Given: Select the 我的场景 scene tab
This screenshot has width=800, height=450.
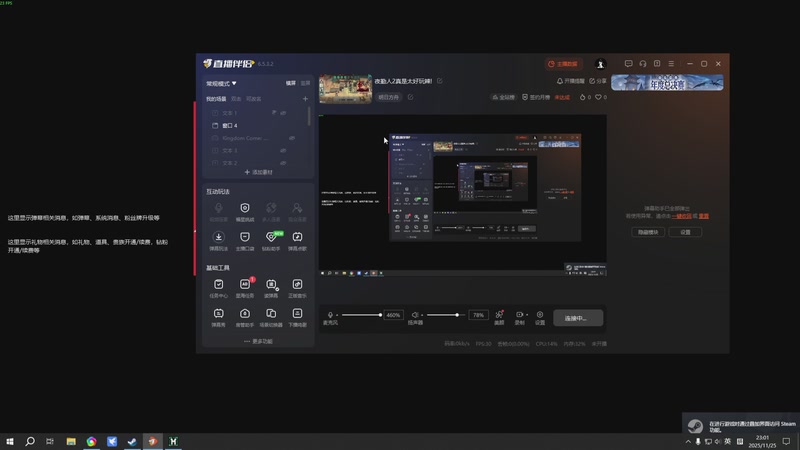Looking at the screenshot, I should (x=216, y=99).
